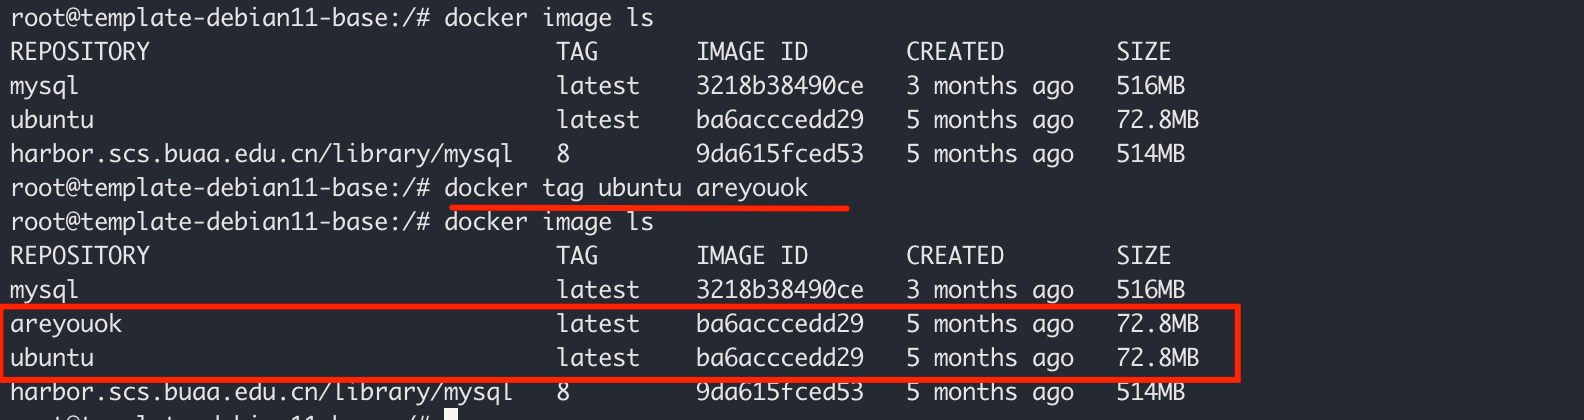This screenshot has height=420, width=1584.
Task: Place cursor at the terminal prompt cursor block
Action: point(451,414)
